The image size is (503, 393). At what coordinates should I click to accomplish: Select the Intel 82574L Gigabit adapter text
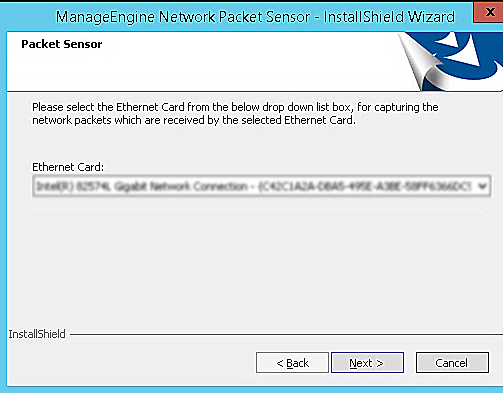(142, 186)
